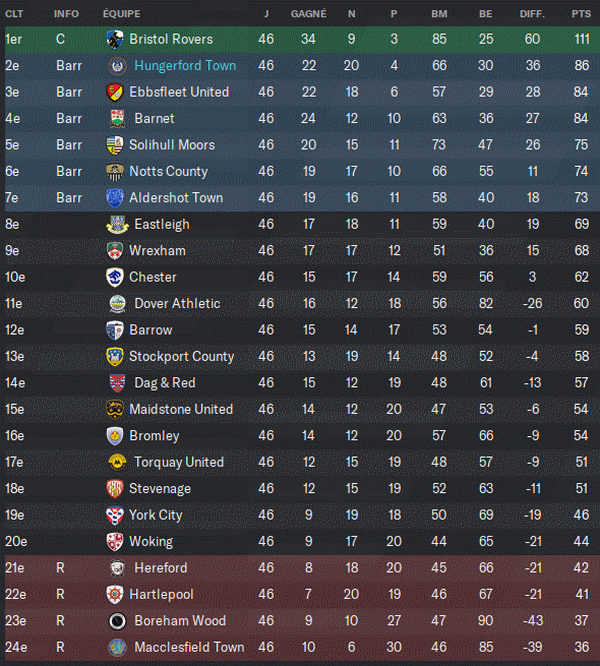Click the Bristol Rovers club badge
The image size is (600, 666).
point(114,39)
